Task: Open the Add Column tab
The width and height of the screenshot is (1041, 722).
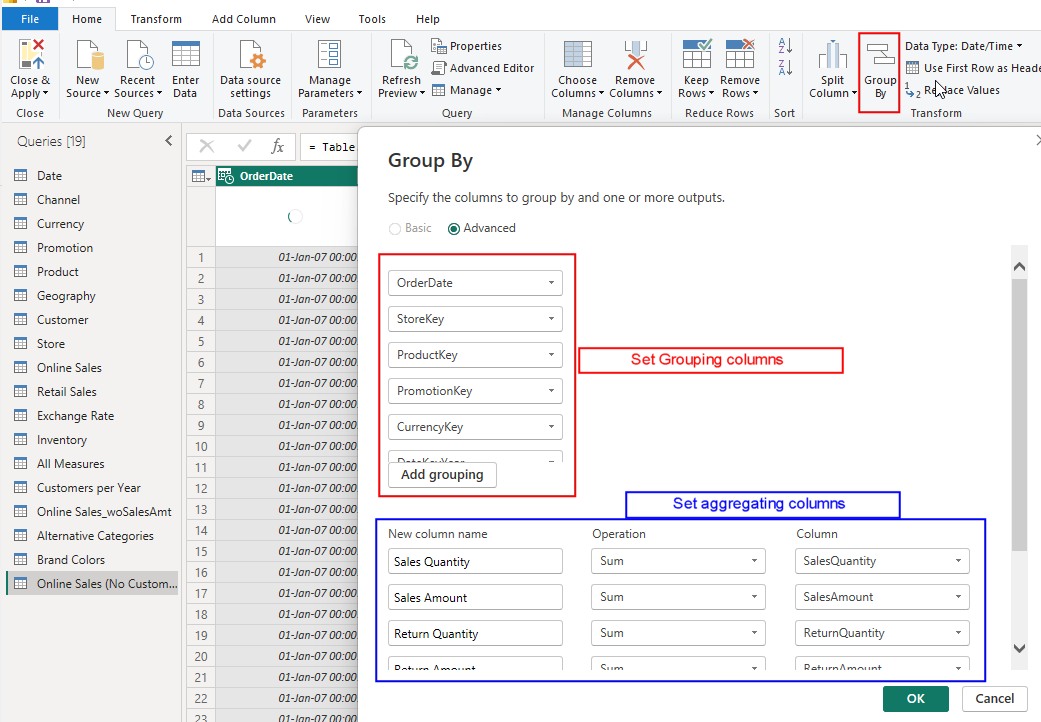Action: point(243,19)
